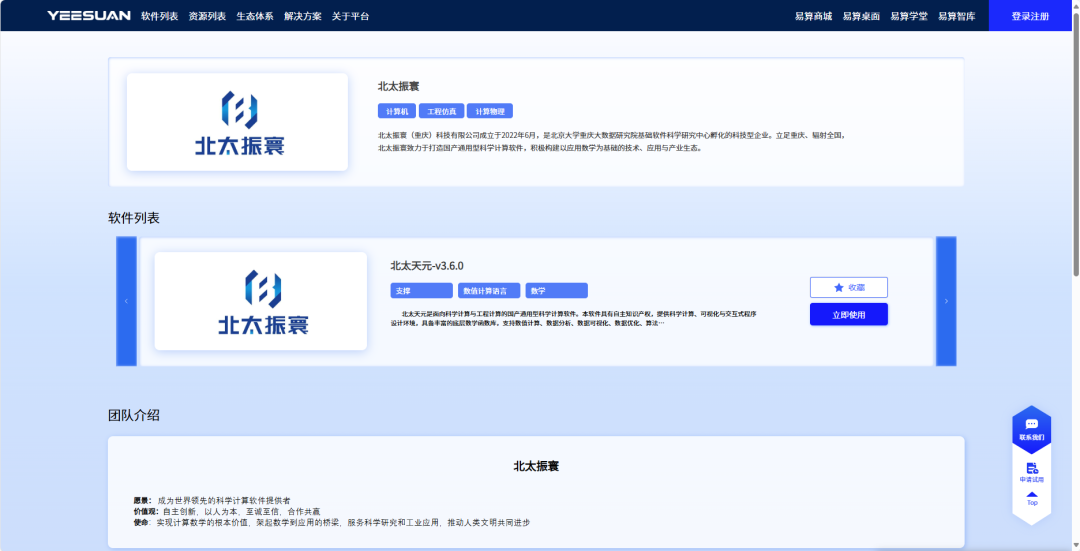Open the 生态体系 nav item
This screenshot has height=551, width=1080.
254,16
